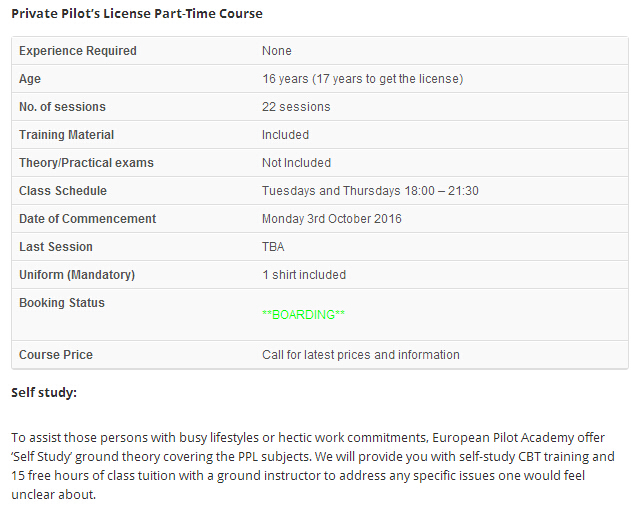Viewport: 641px width, 510px height.
Task: Click the green **BOARDING** booking status text
Action: point(303,315)
